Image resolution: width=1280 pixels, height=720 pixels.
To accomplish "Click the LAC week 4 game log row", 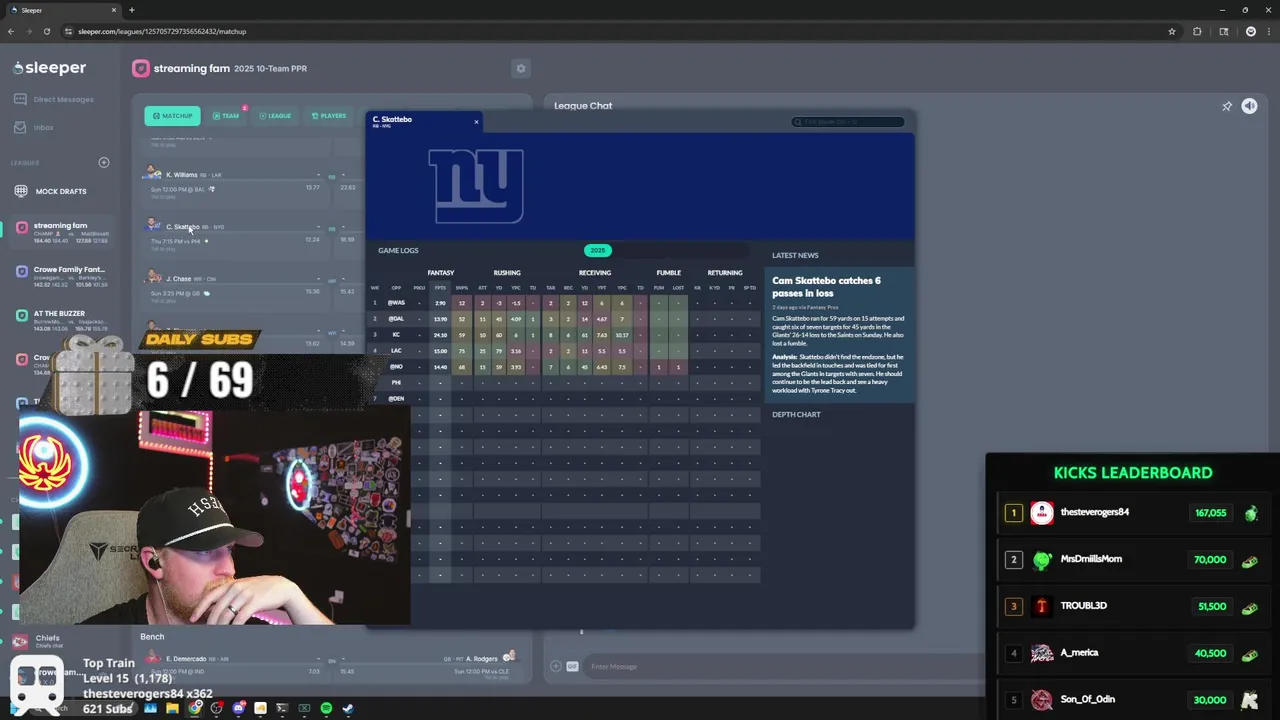I will [x=563, y=351].
